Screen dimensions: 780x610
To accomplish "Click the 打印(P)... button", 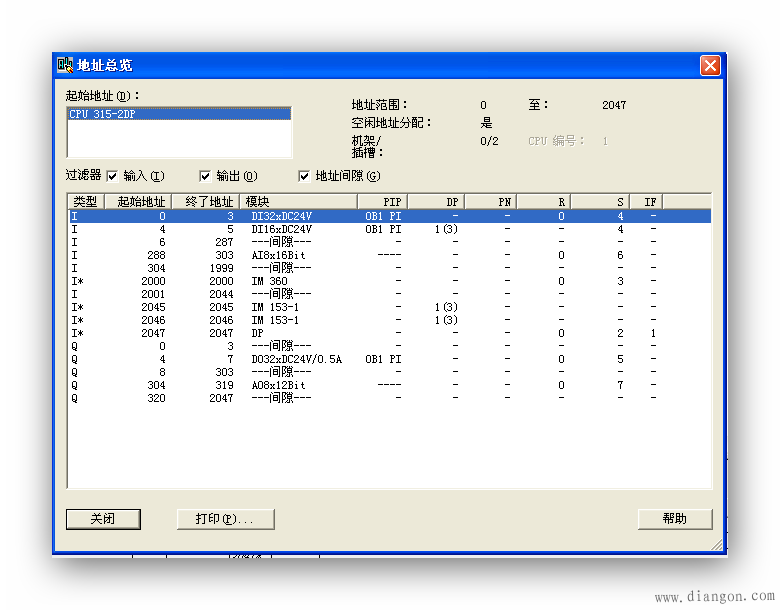I will (x=225, y=519).
